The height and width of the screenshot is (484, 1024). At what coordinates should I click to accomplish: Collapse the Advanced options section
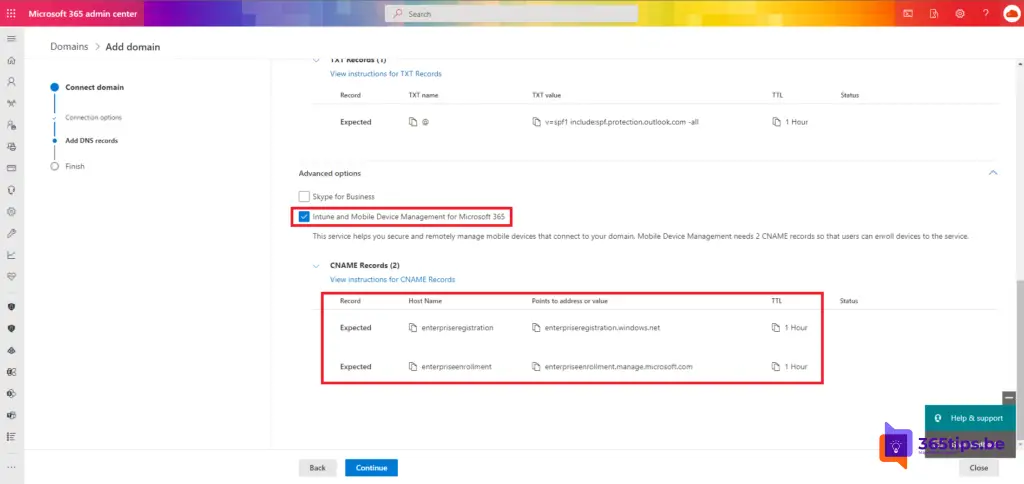pyautogui.click(x=993, y=173)
